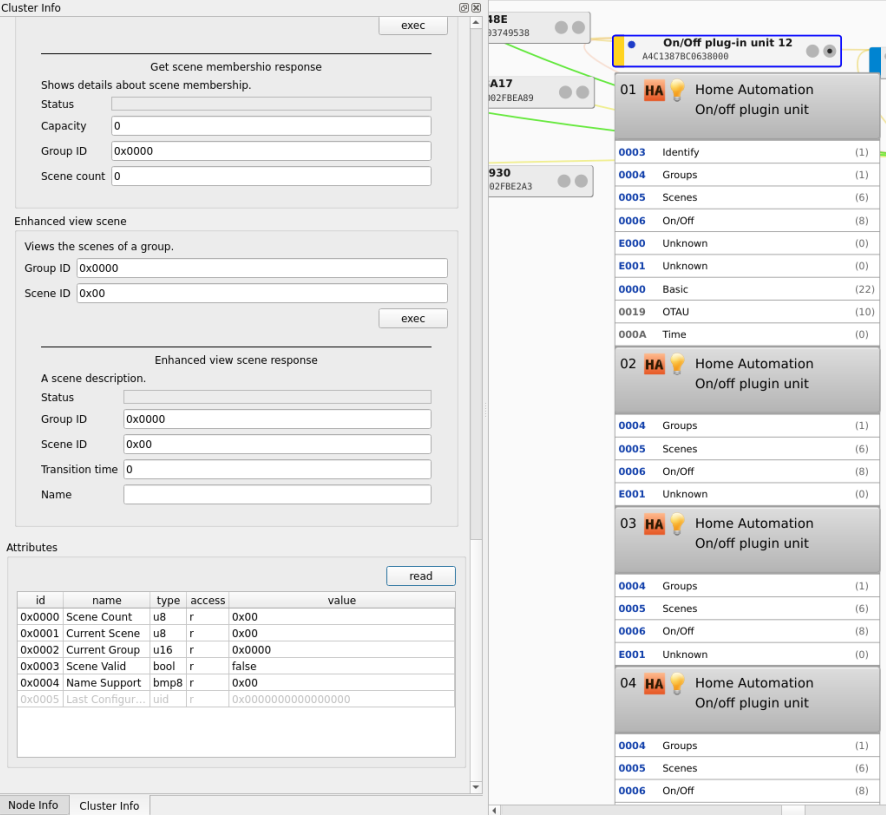
Task: Click the light bulb icon of endpoint 03
Action: (677, 523)
